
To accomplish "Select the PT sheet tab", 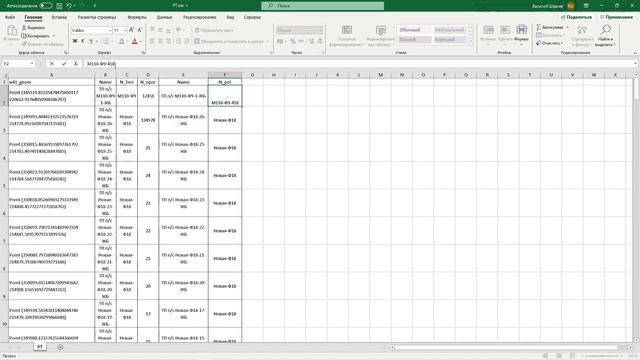I will tap(40, 347).
